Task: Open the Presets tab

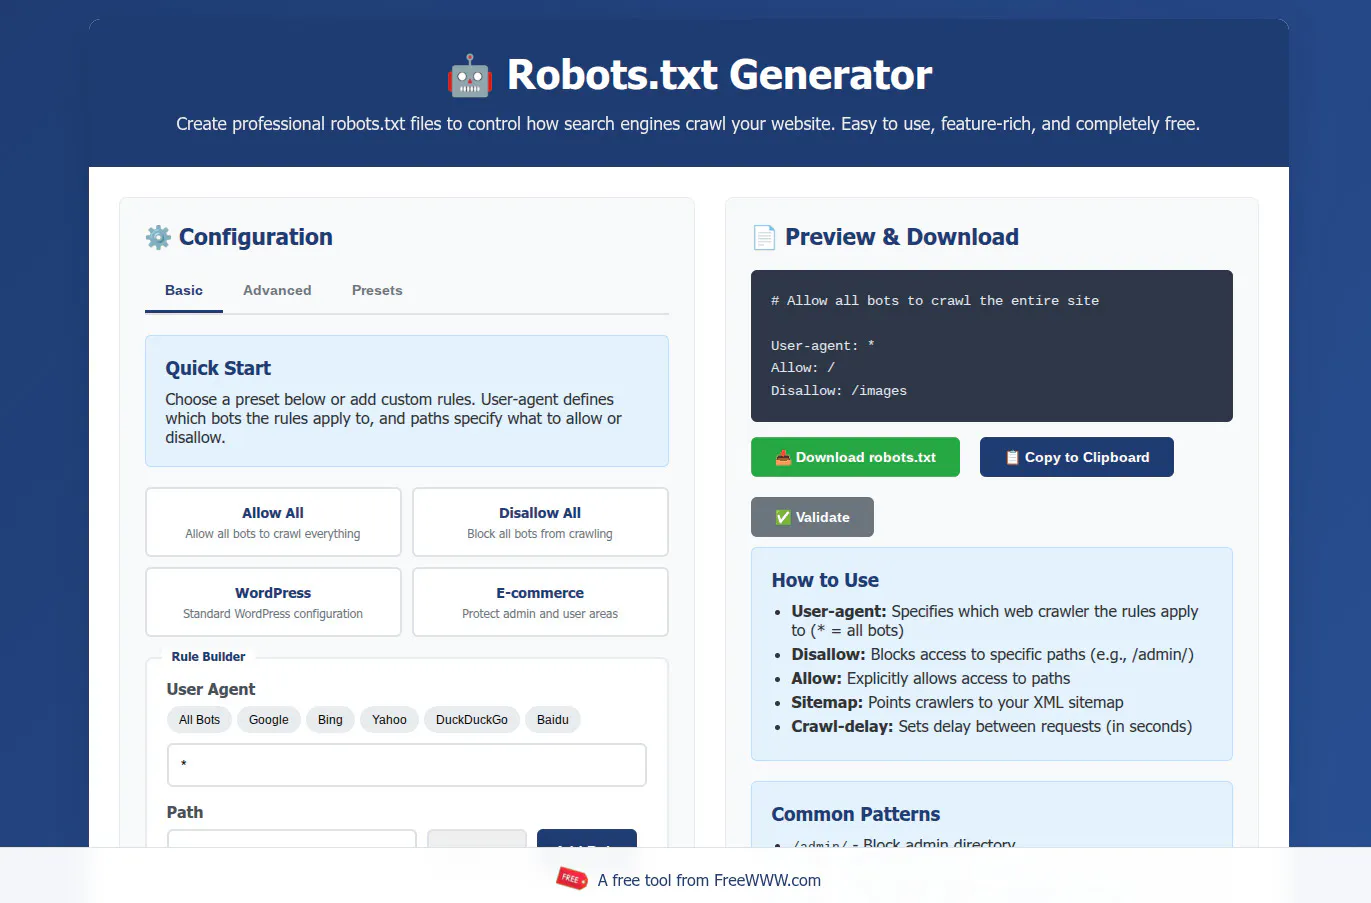Action: click(377, 290)
